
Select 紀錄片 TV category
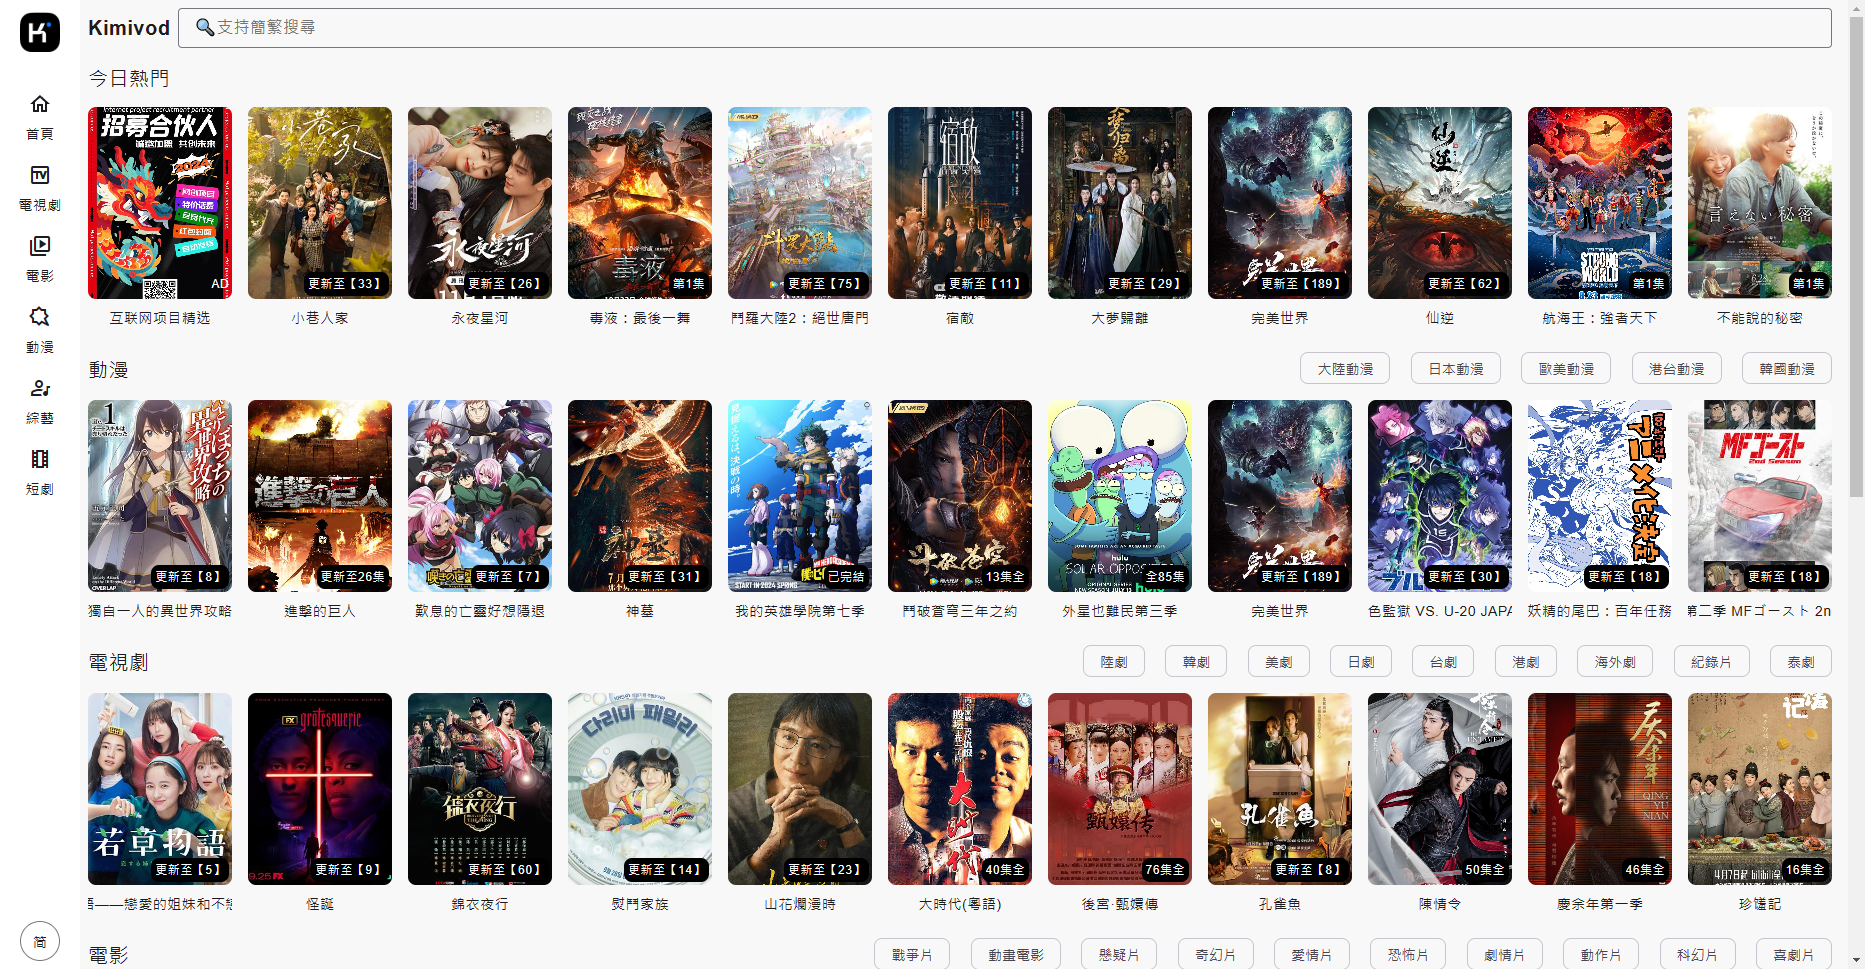(x=1711, y=662)
